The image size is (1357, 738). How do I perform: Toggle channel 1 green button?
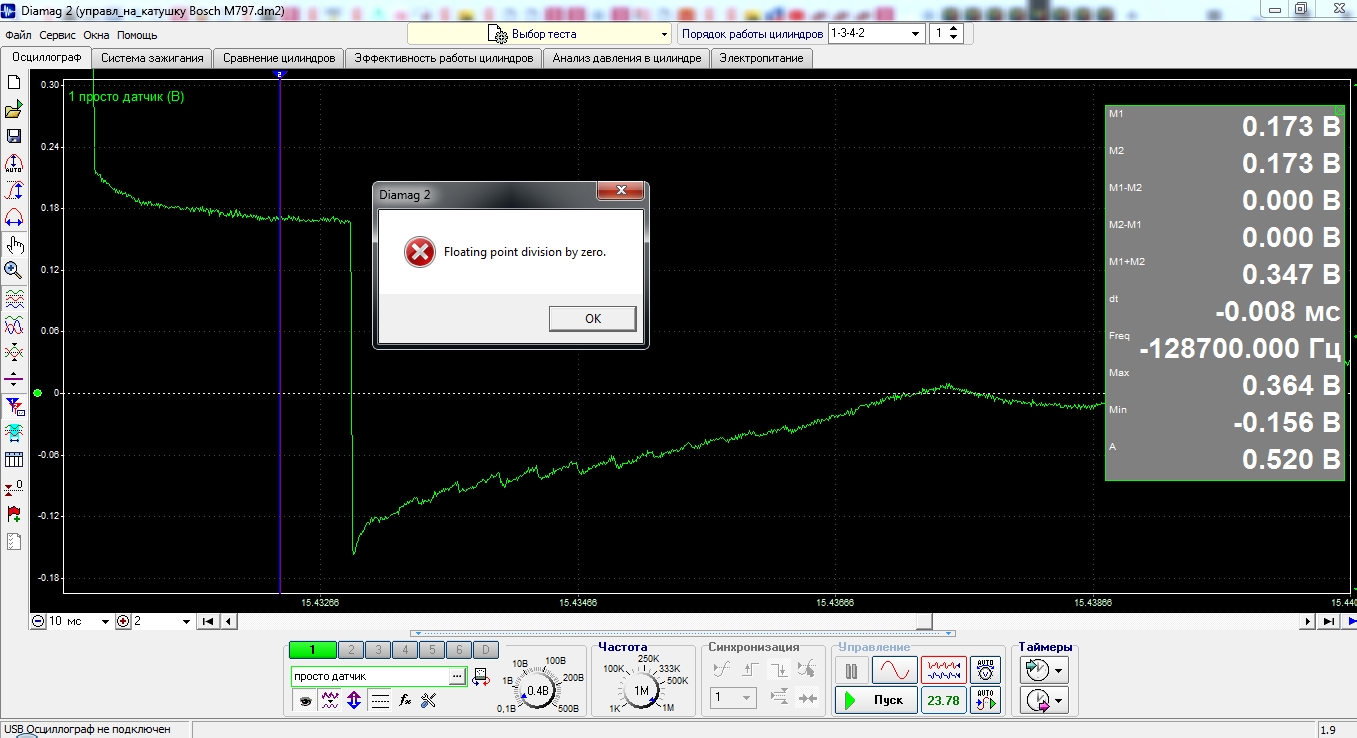tap(312, 650)
